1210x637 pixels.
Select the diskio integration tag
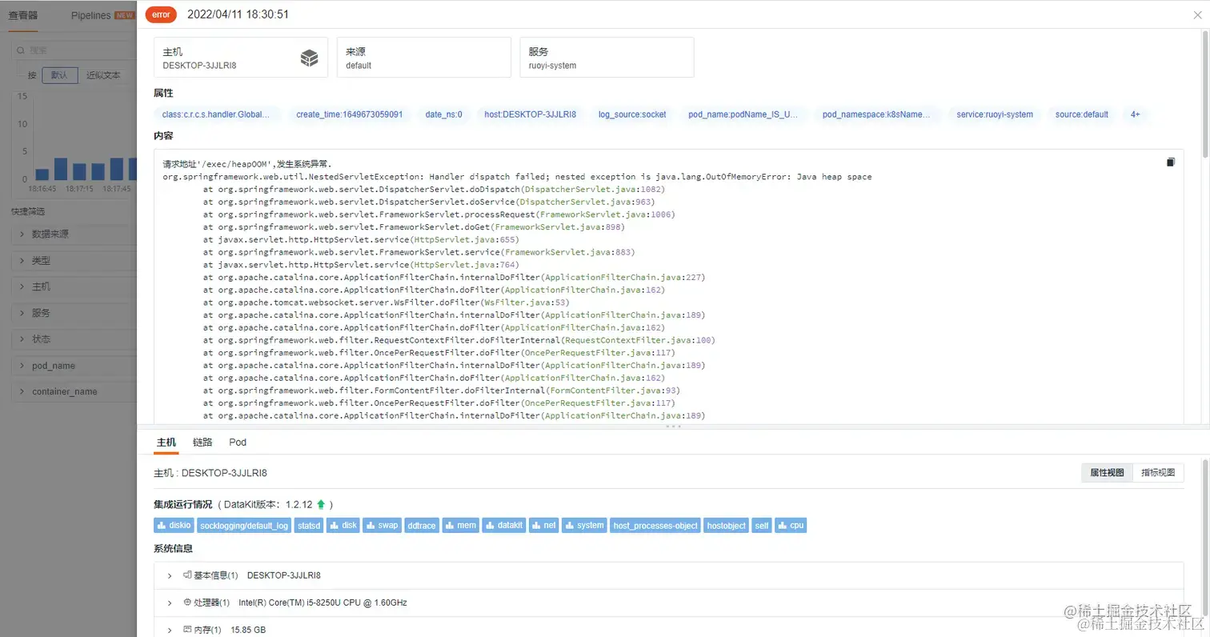173,525
